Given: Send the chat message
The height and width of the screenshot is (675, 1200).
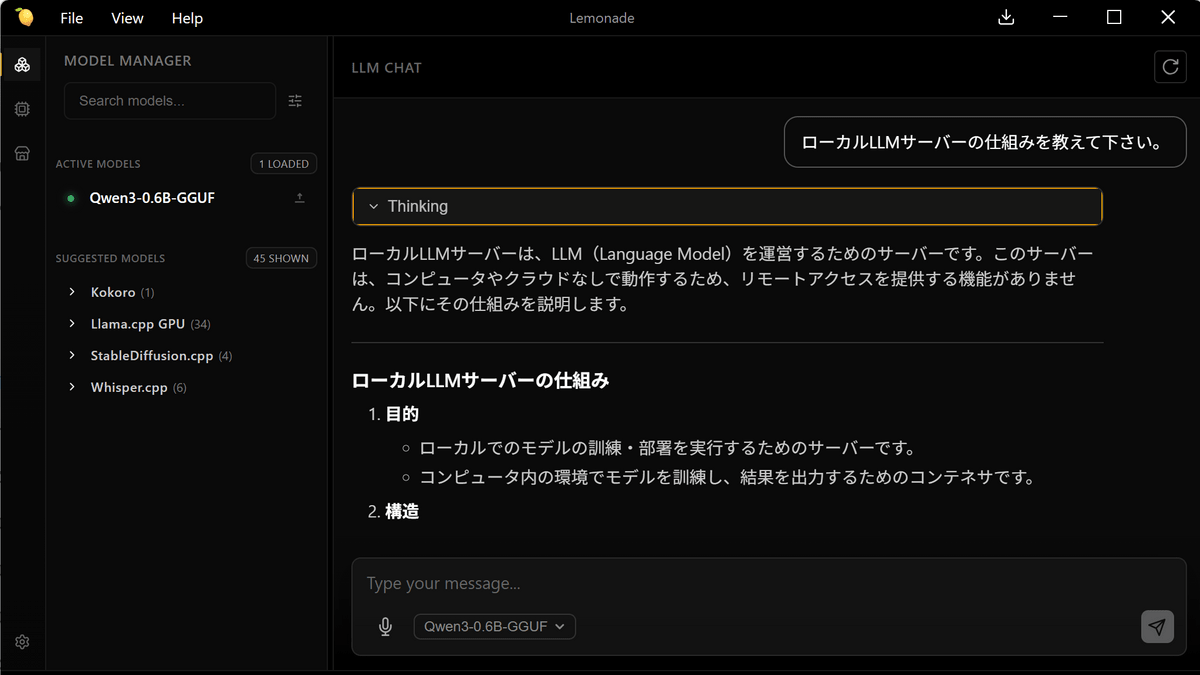Looking at the screenshot, I should click(x=1157, y=626).
